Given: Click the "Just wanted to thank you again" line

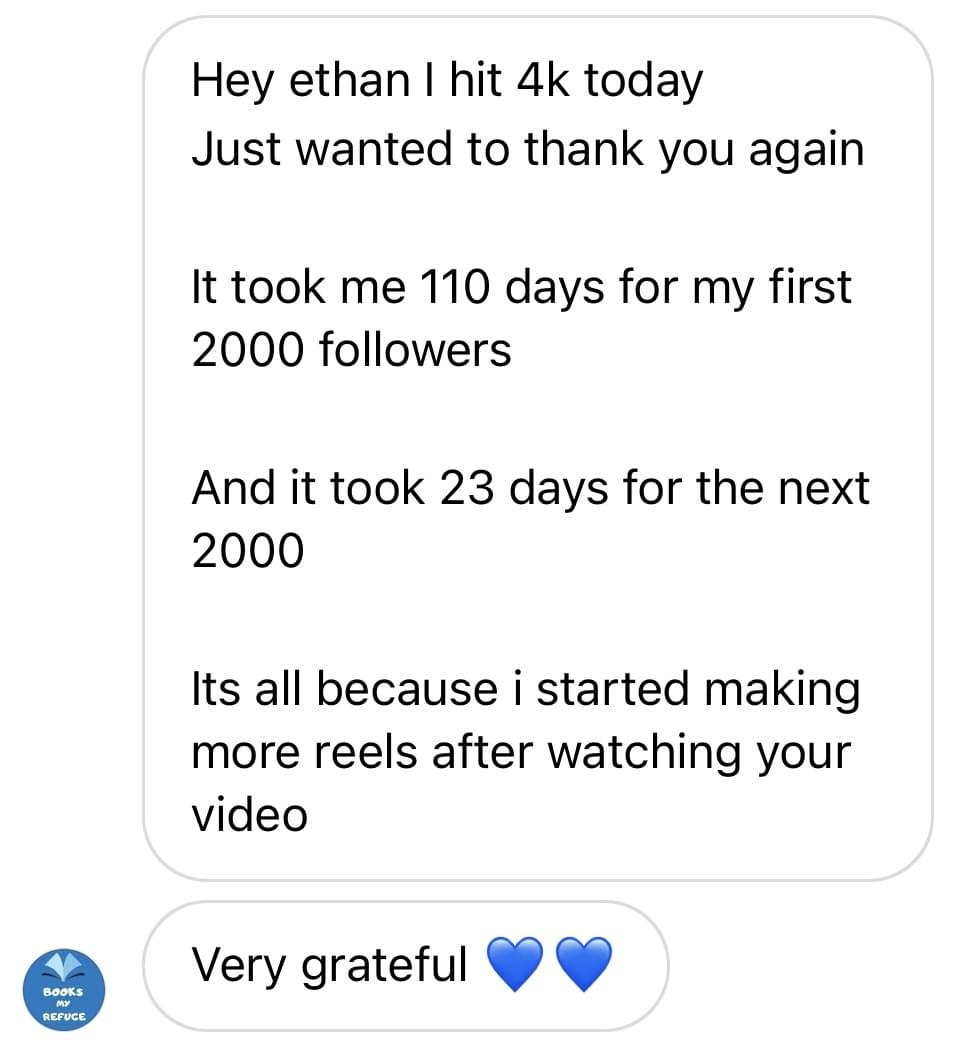Looking at the screenshot, I should tap(527, 149).
